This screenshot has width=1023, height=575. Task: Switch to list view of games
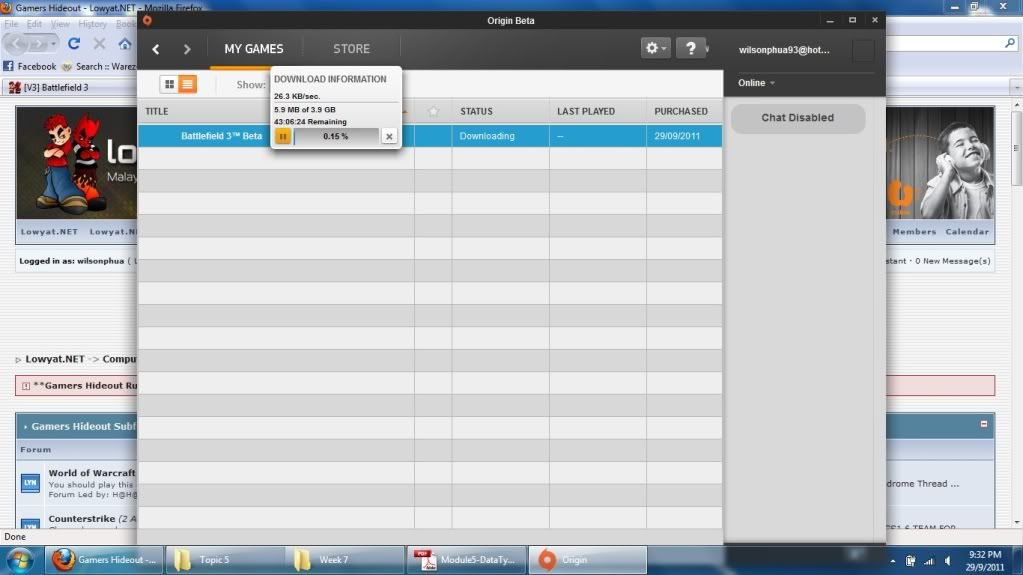pos(187,85)
